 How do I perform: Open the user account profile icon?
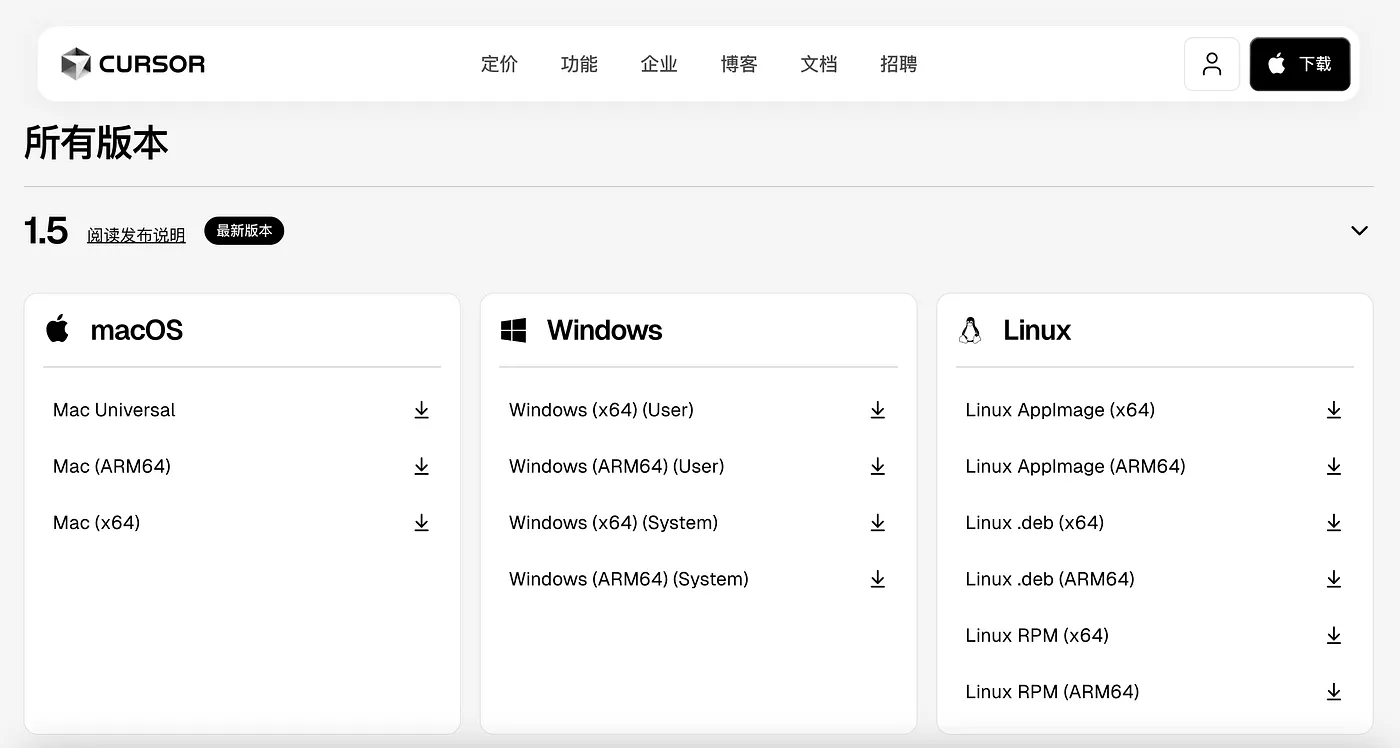[x=1212, y=64]
